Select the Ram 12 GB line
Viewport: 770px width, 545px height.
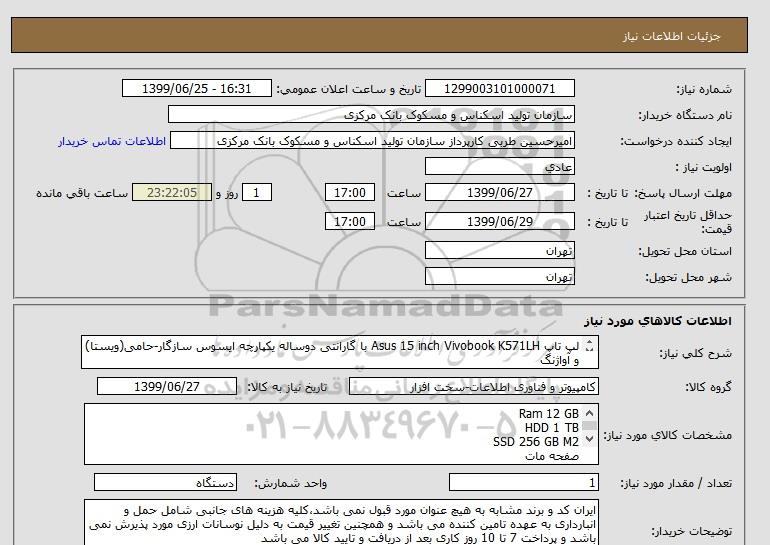click(549, 414)
